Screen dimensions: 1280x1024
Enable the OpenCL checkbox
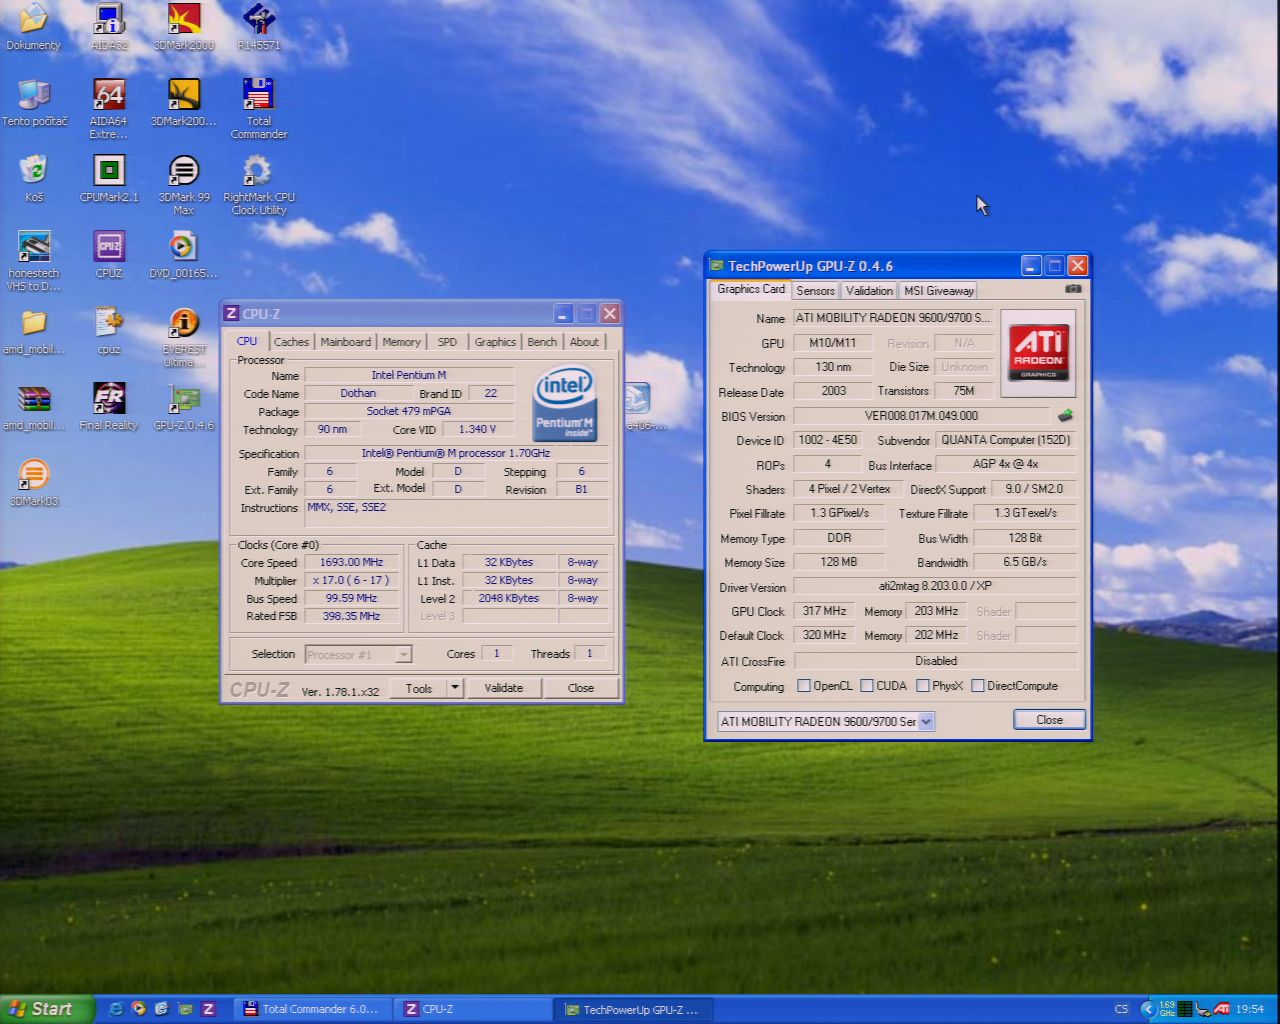pos(803,686)
